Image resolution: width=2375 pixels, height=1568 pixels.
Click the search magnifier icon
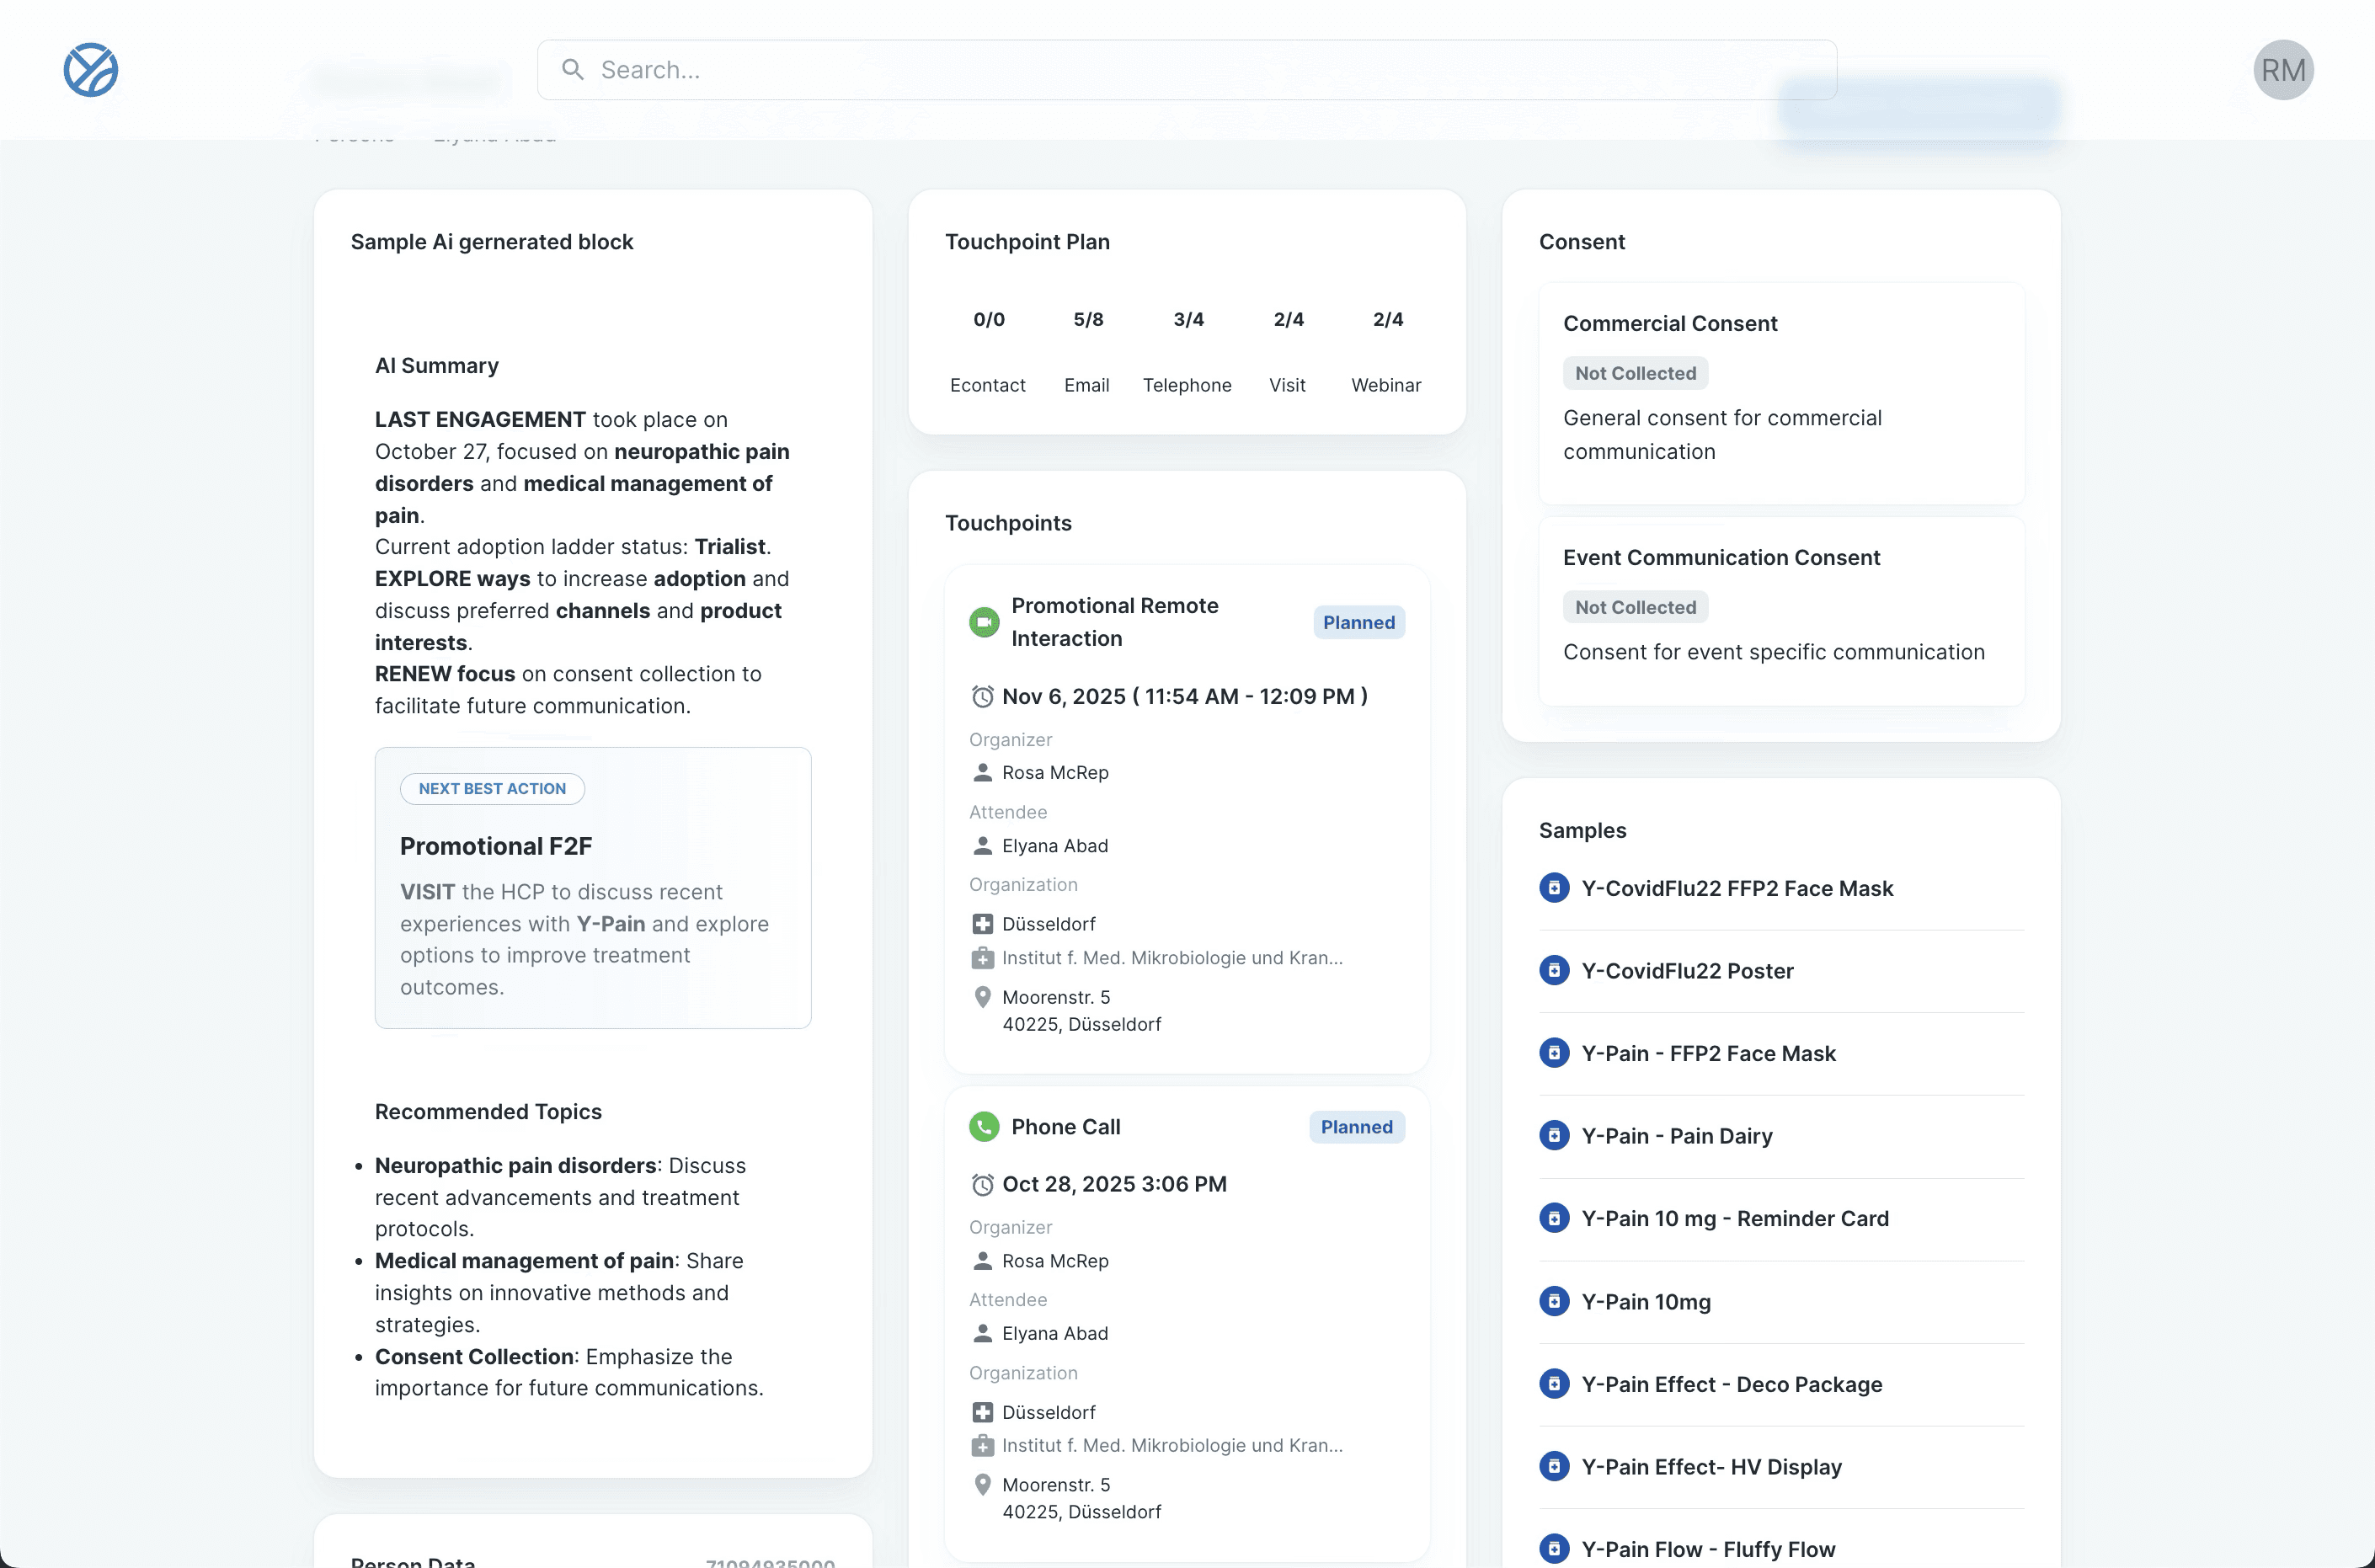pyautogui.click(x=572, y=70)
